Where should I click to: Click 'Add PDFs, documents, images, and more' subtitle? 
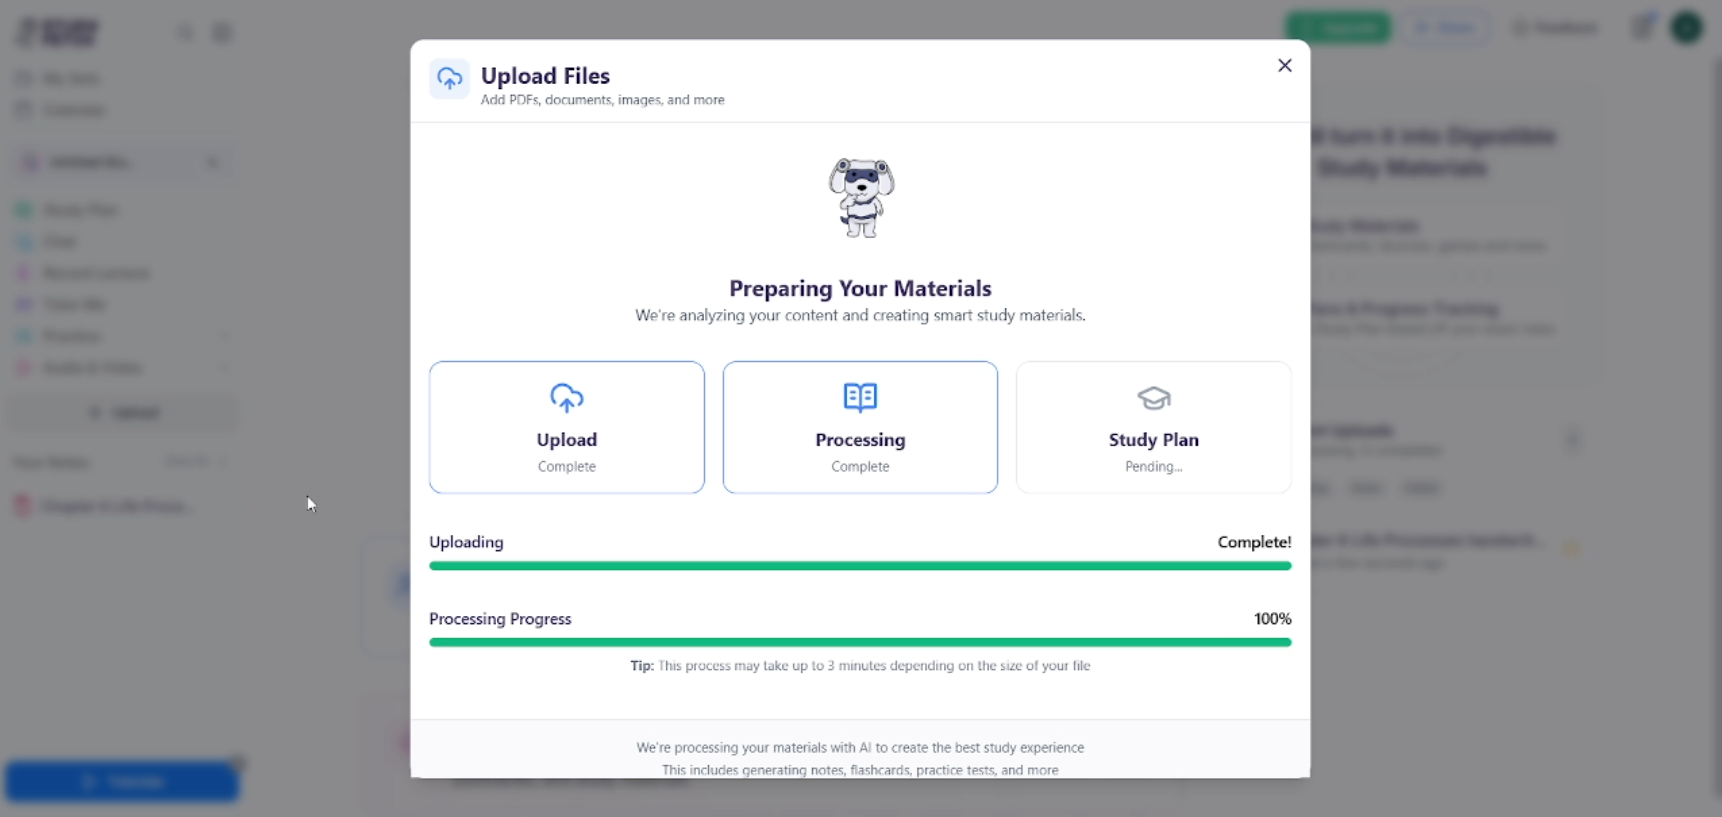click(602, 100)
